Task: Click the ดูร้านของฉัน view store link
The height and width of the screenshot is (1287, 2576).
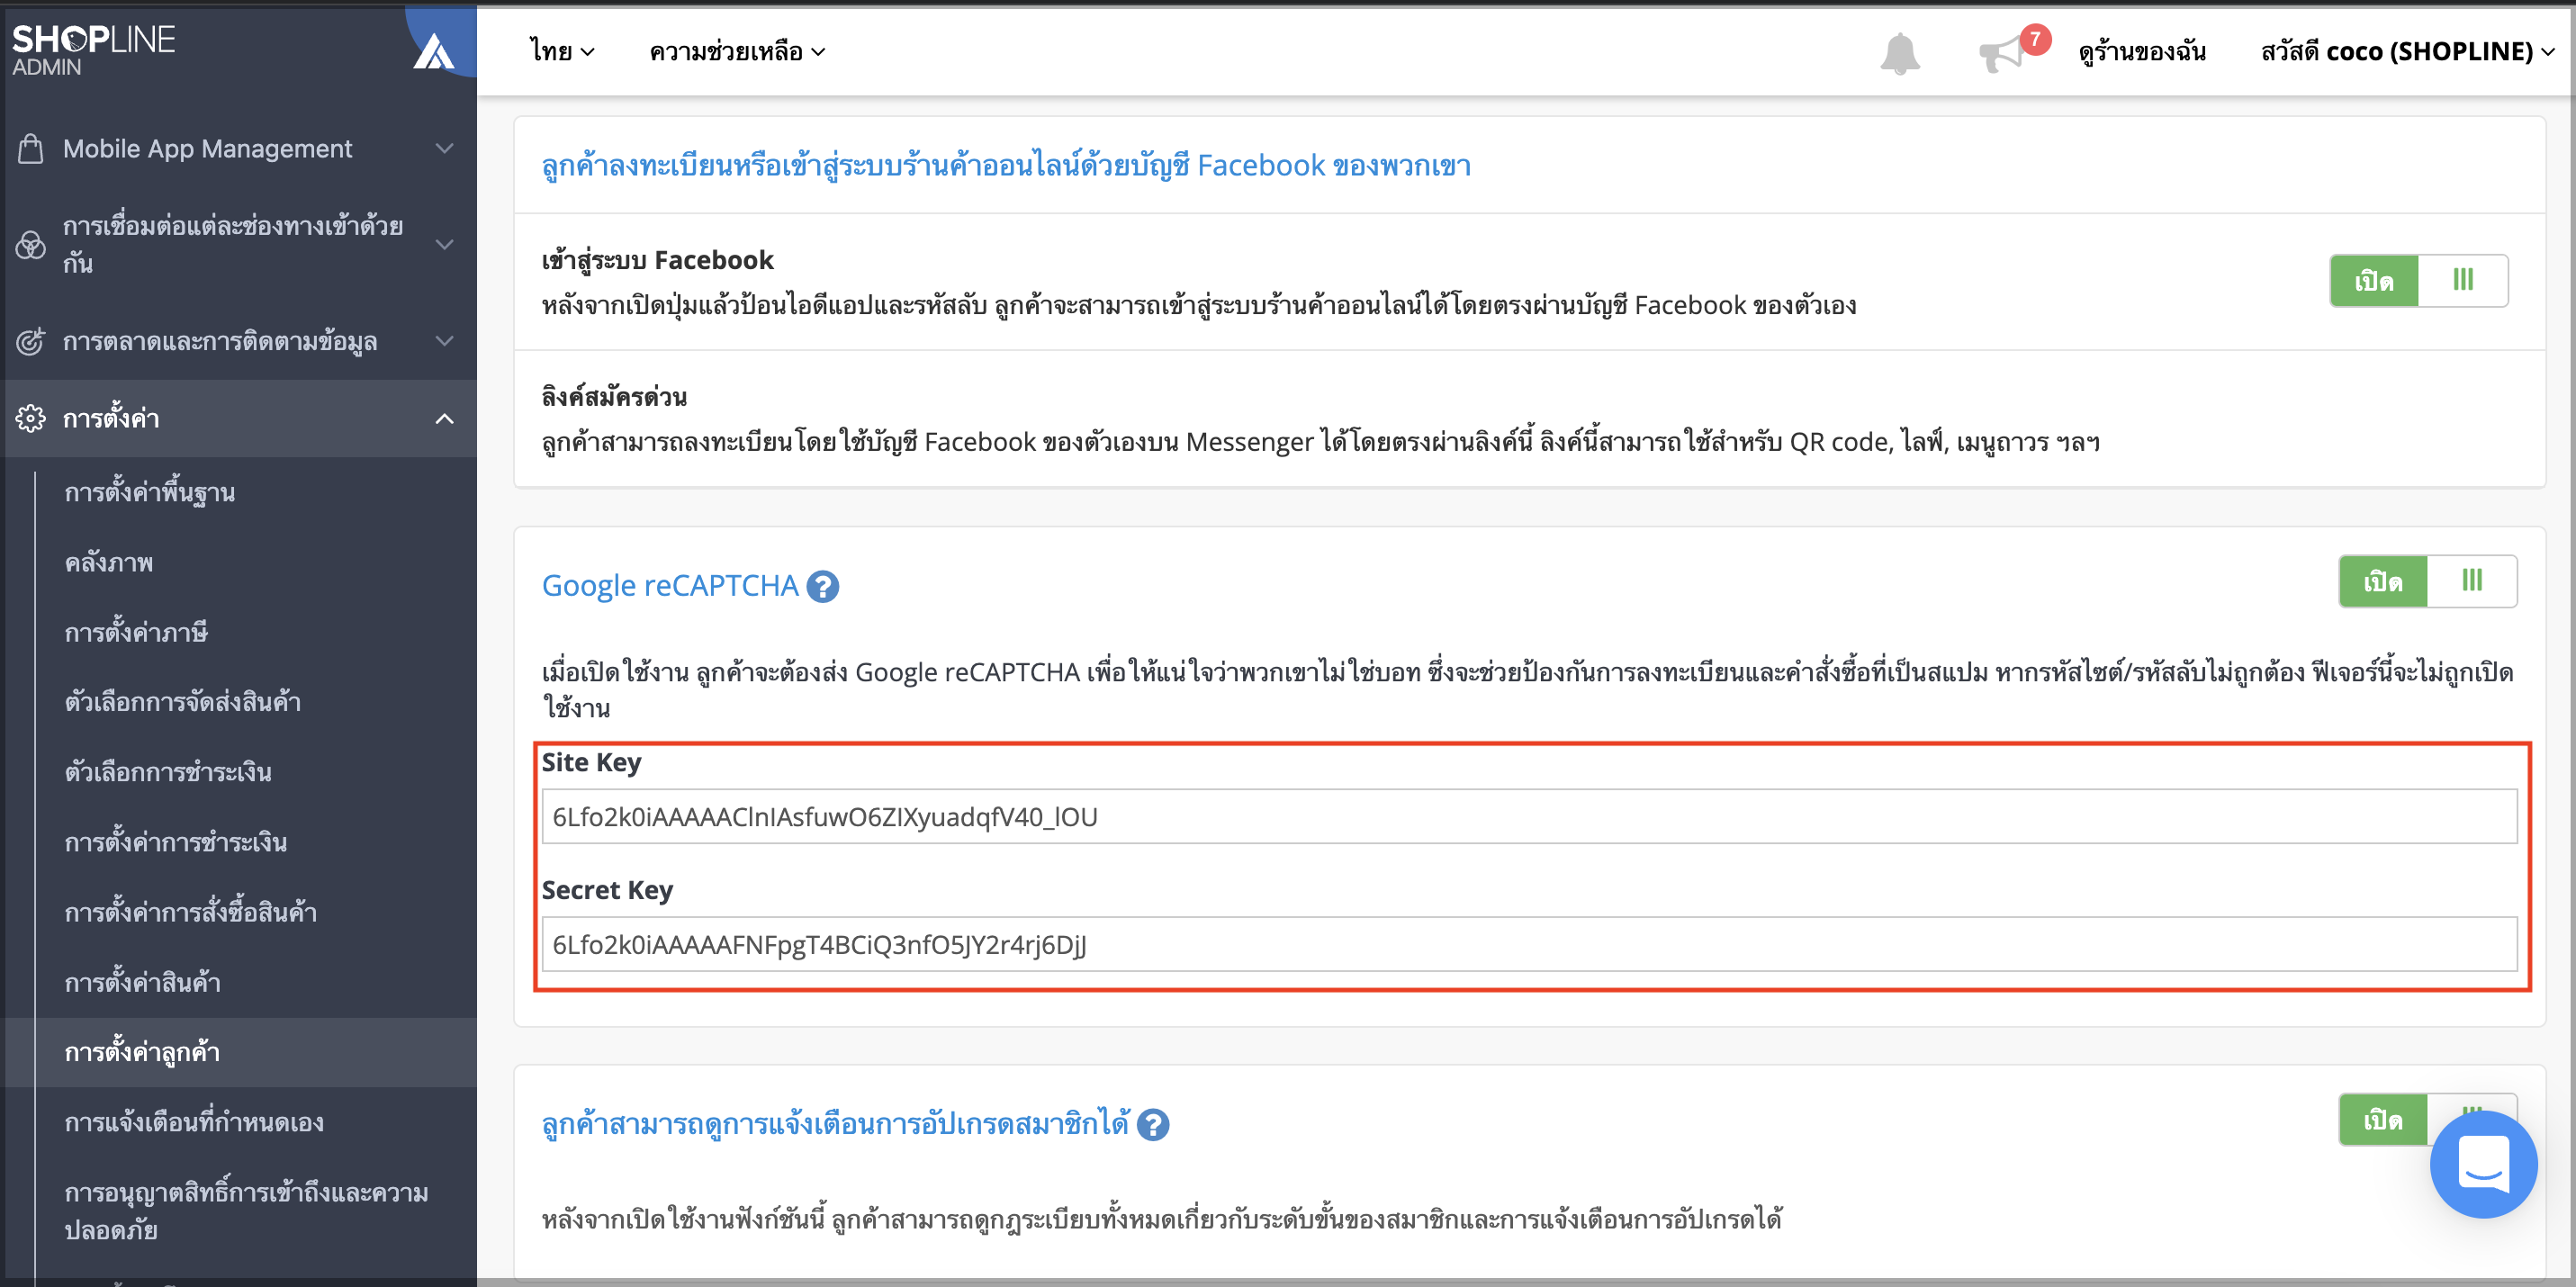Action: pyautogui.click(x=2142, y=51)
